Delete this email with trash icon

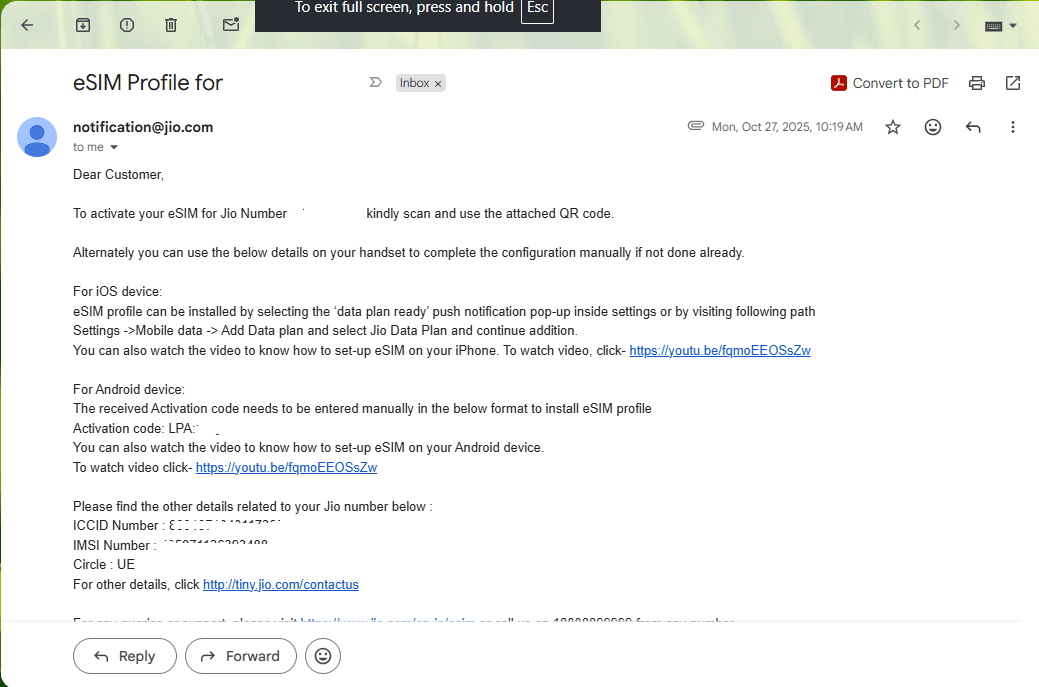click(171, 25)
